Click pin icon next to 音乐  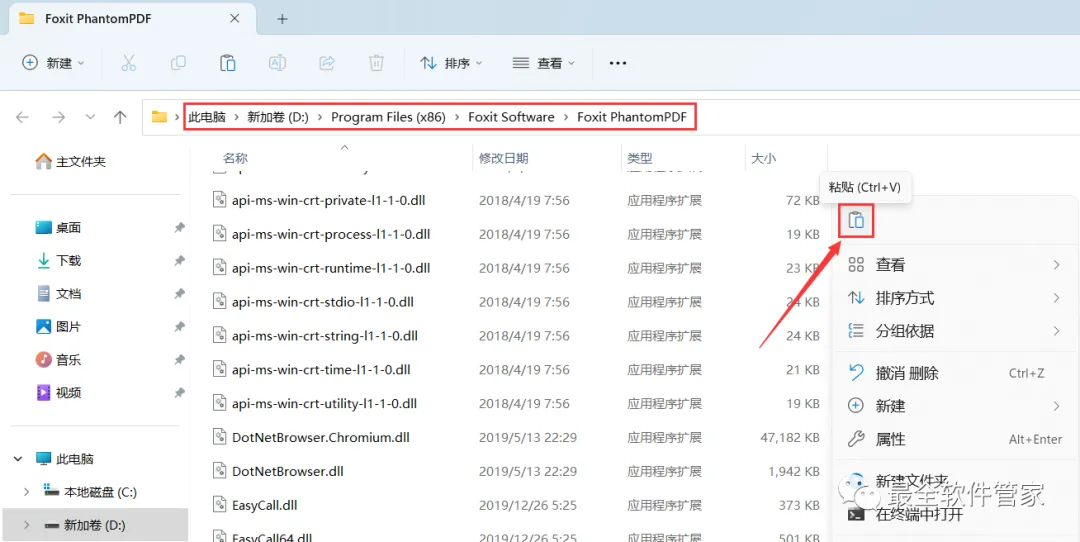coord(179,359)
